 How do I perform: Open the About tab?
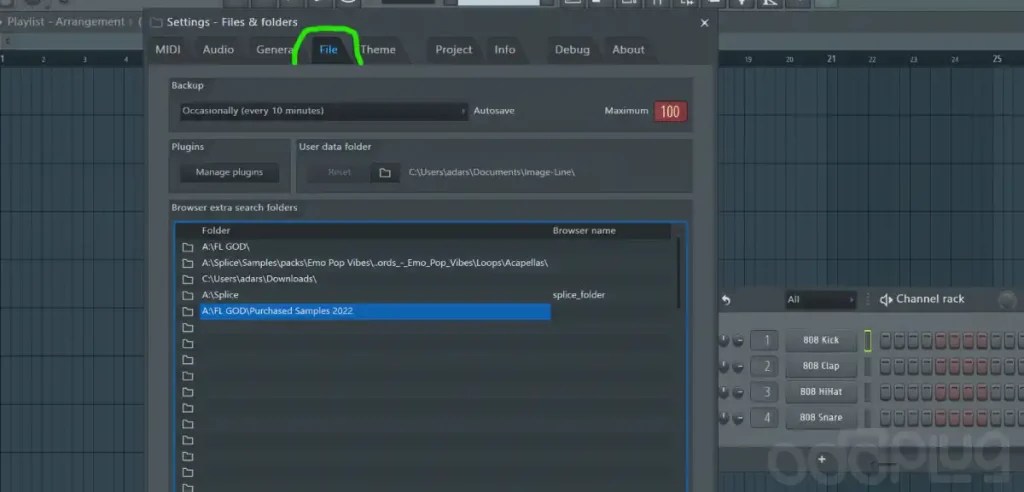628,50
